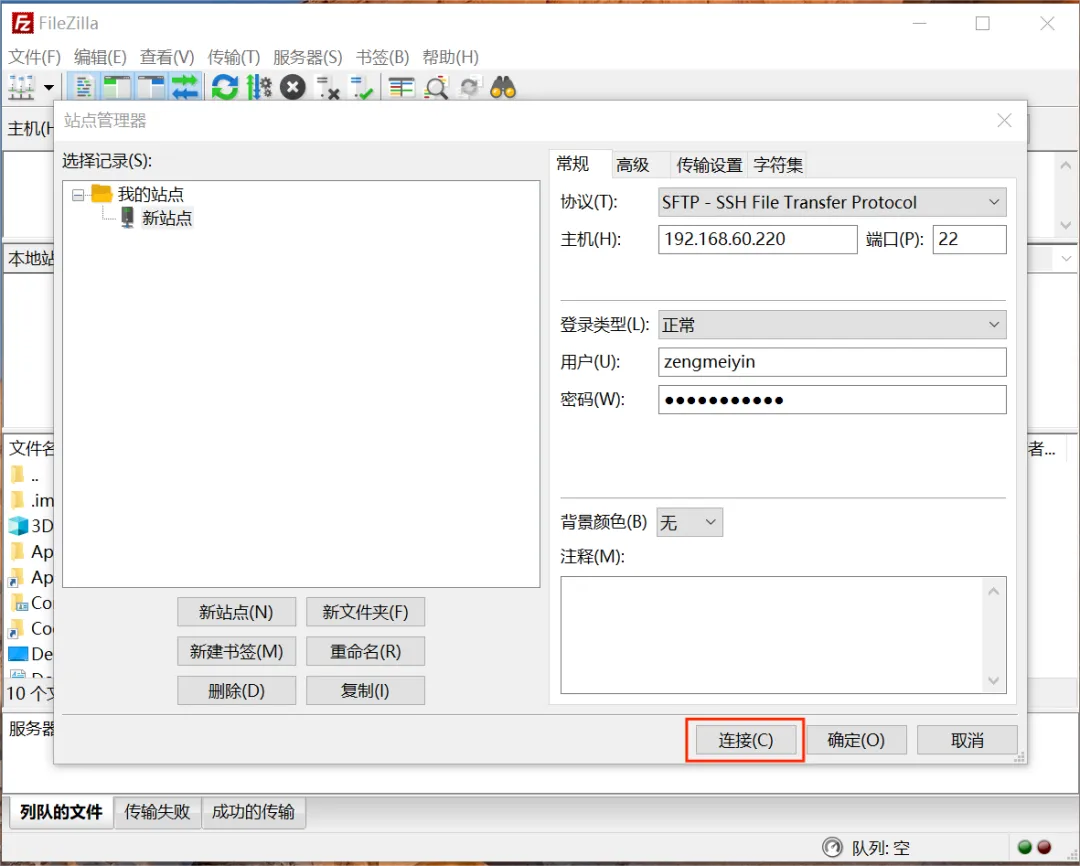This screenshot has height=866, width=1080.
Task: Open the 背景颜色 dropdown
Action: point(689,523)
